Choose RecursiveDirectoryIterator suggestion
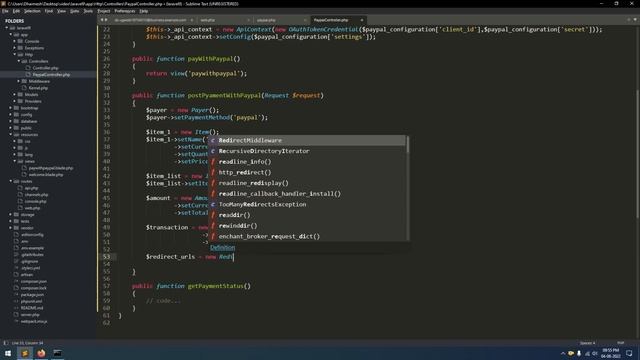This screenshot has width=640, height=360. 307,151
